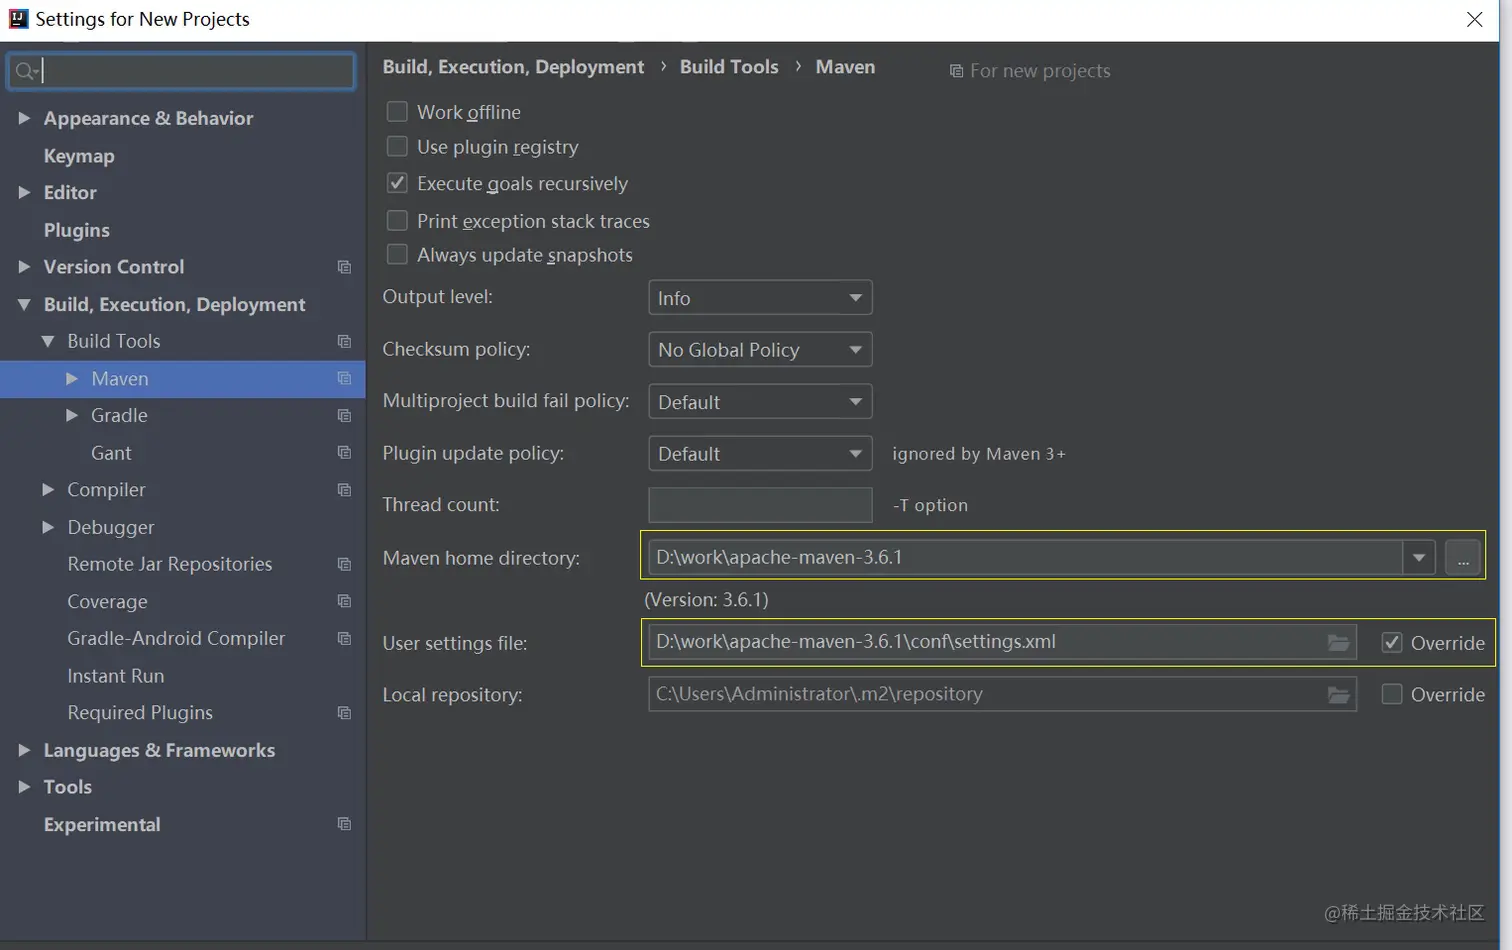The image size is (1512, 950).
Task: Close the Settings for New Projects dialog
Action: (1474, 19)
